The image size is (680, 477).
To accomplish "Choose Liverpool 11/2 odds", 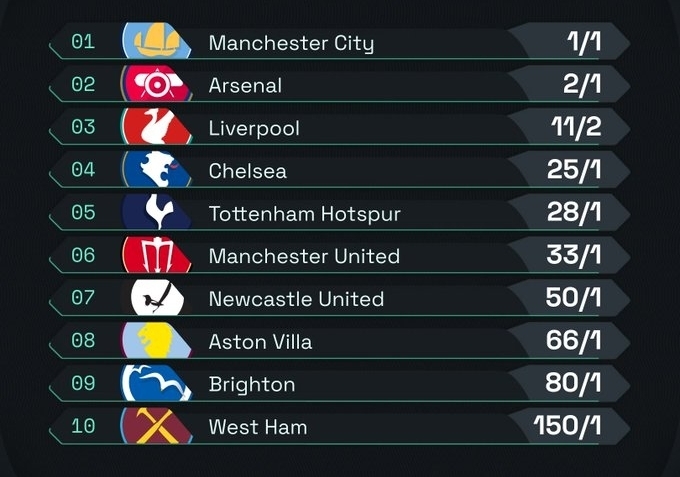I will coord(575,128).
